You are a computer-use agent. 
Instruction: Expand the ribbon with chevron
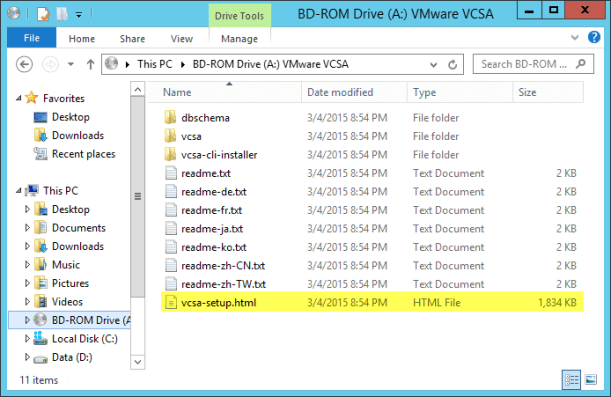[x=574, y=38]
